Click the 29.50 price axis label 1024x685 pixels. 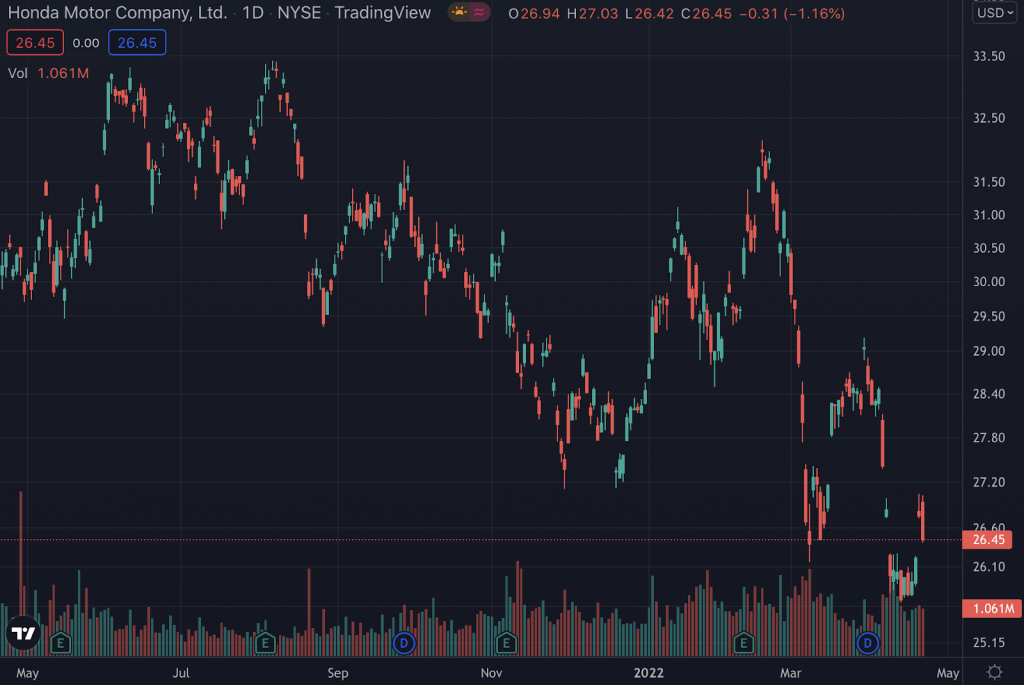pos(989,316)
